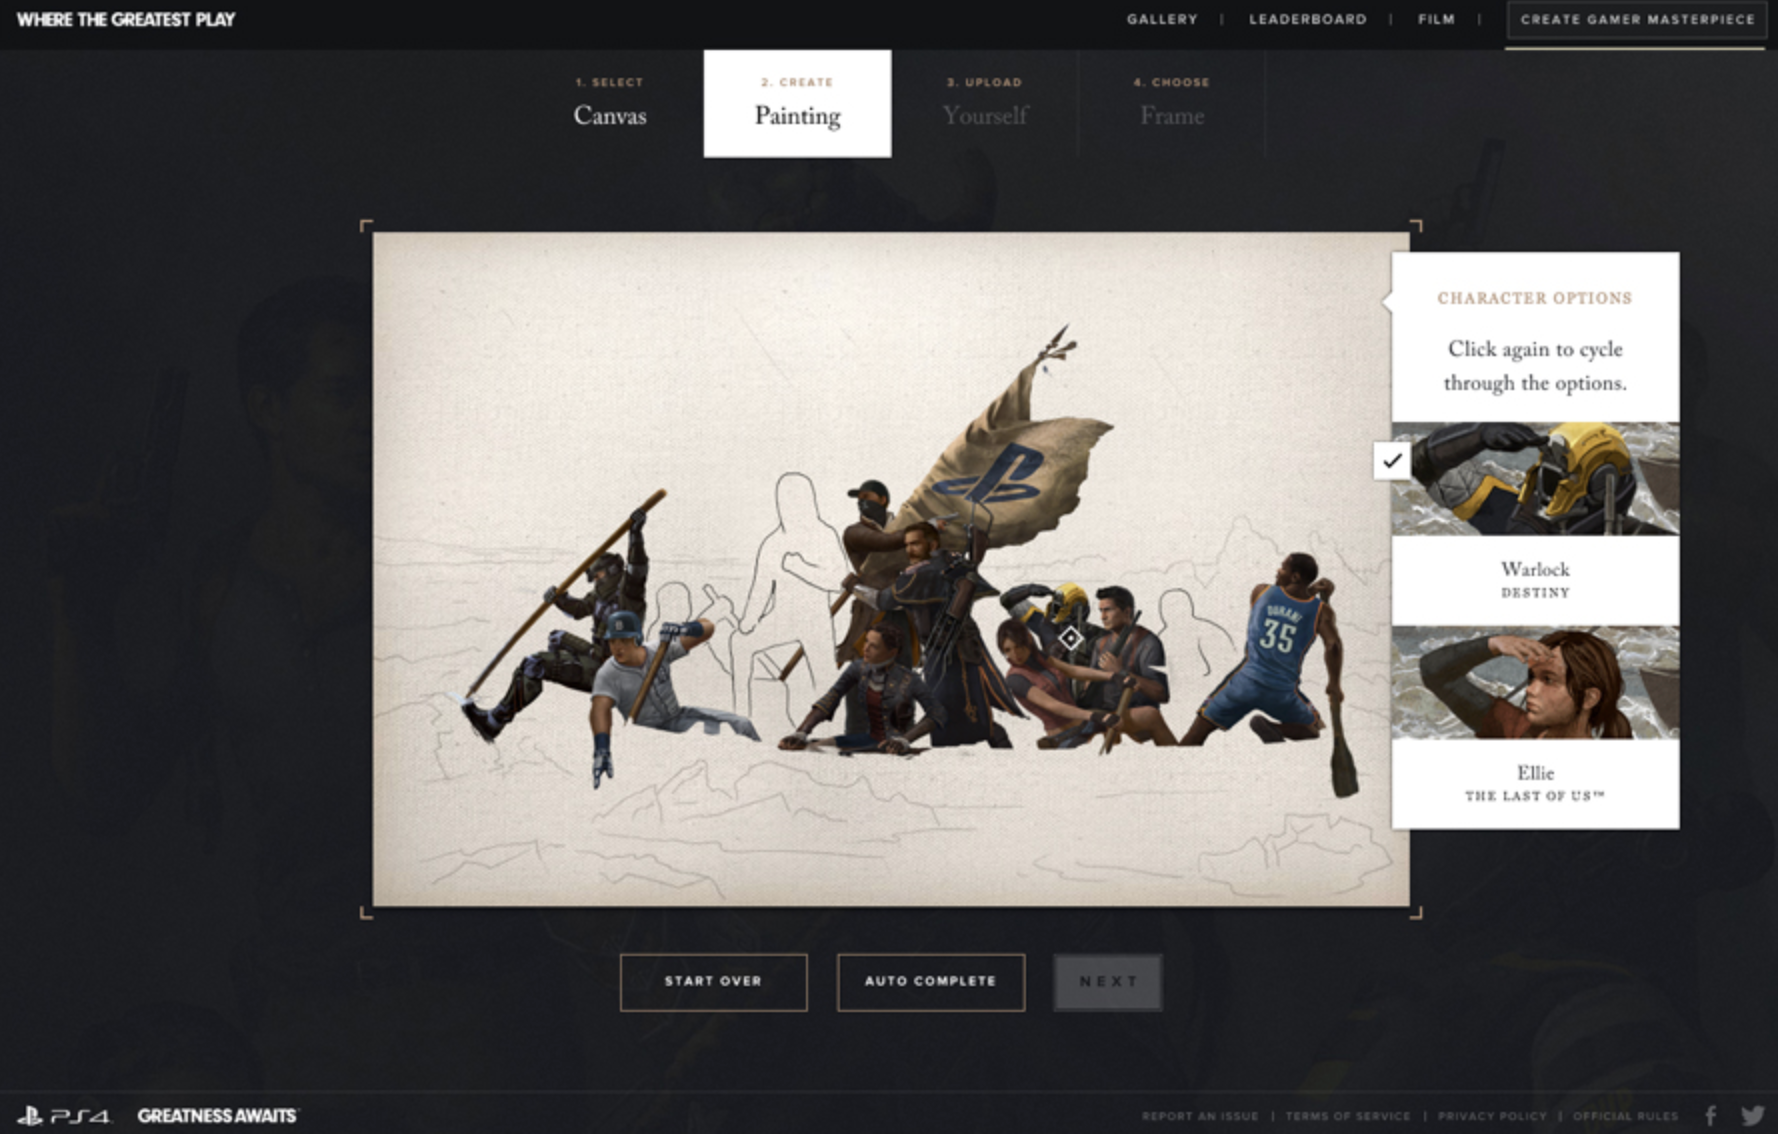Select the Warlock Destiny thumbnail
This screenshot has height=1134, width=1778.
1535,478
